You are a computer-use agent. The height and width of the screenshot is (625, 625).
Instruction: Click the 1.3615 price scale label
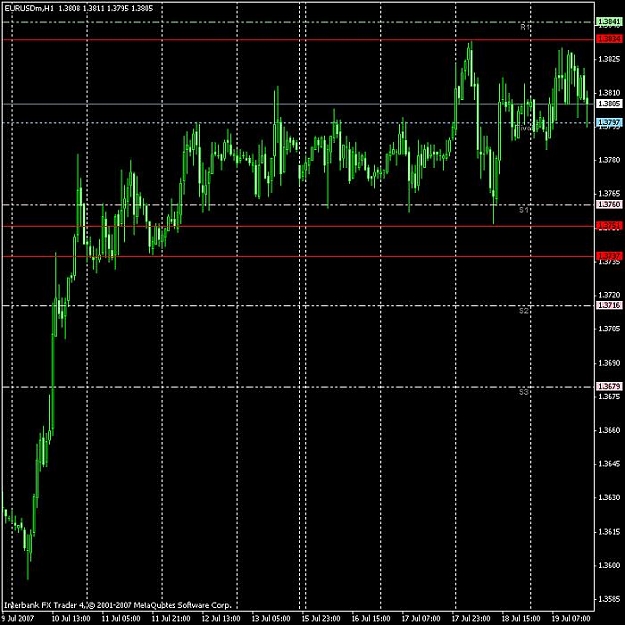coord(609,532)
